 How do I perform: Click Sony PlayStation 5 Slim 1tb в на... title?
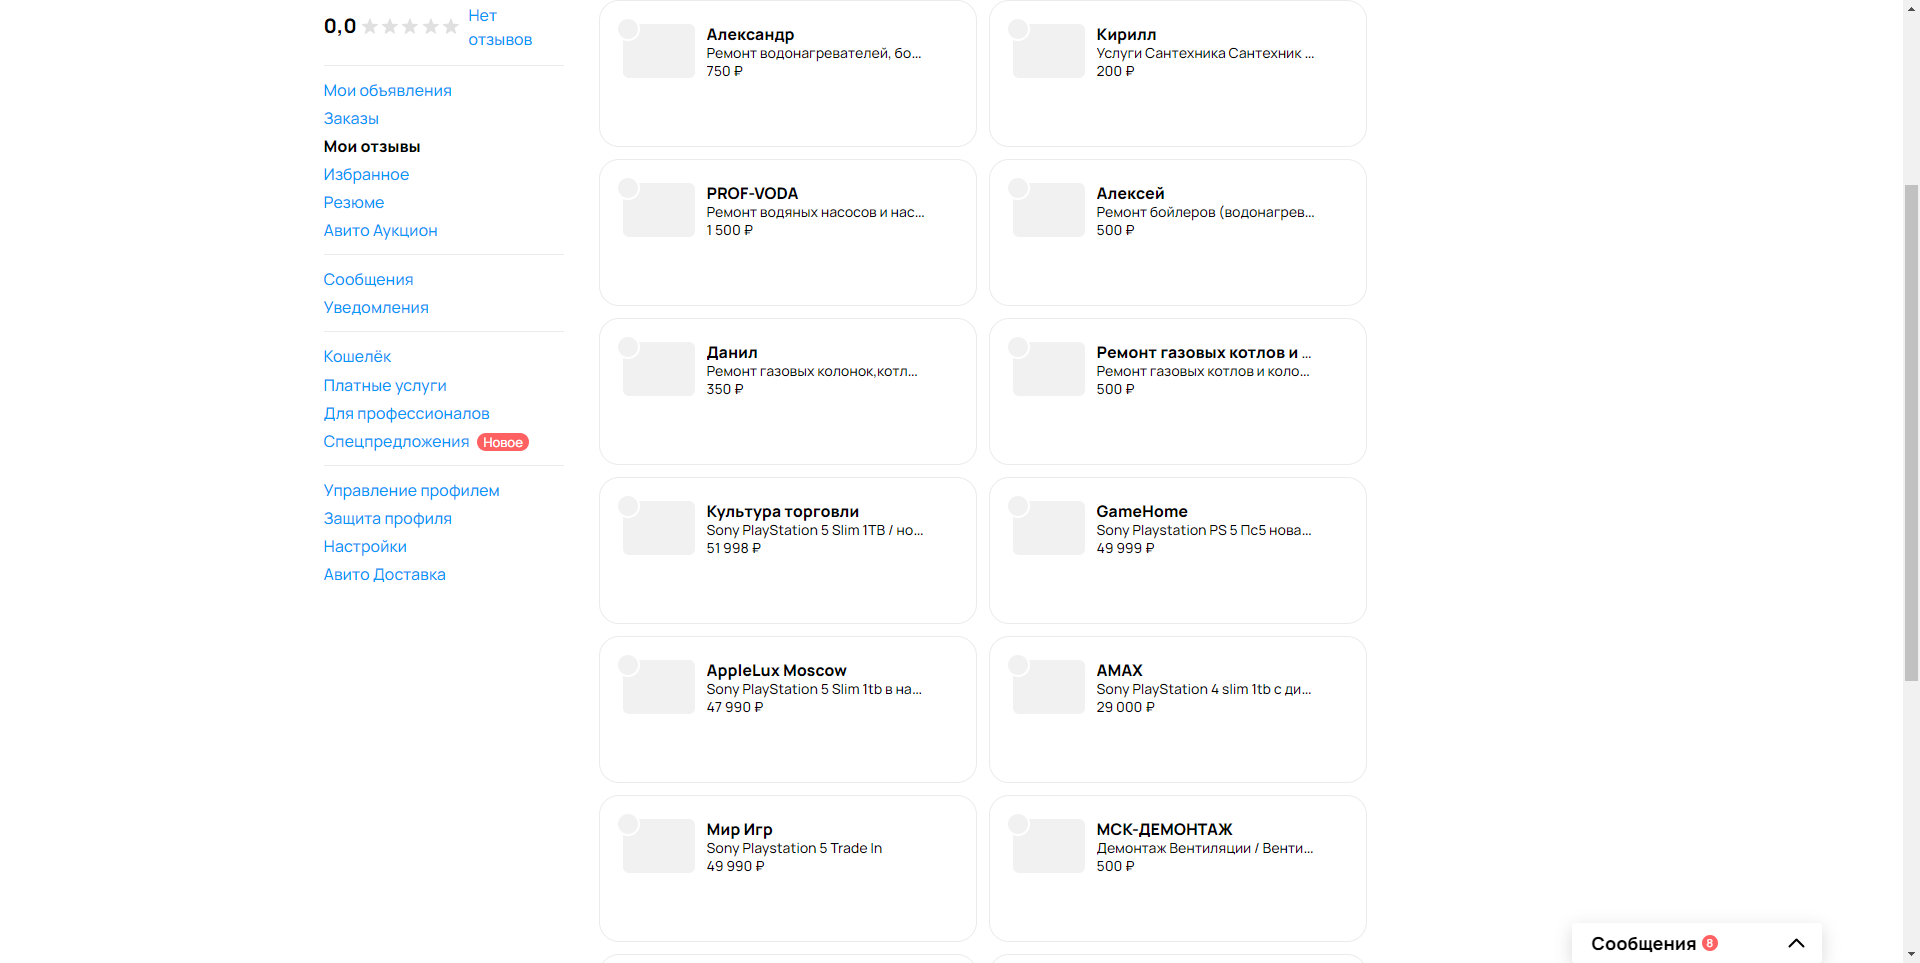click(x=814, y=689)
